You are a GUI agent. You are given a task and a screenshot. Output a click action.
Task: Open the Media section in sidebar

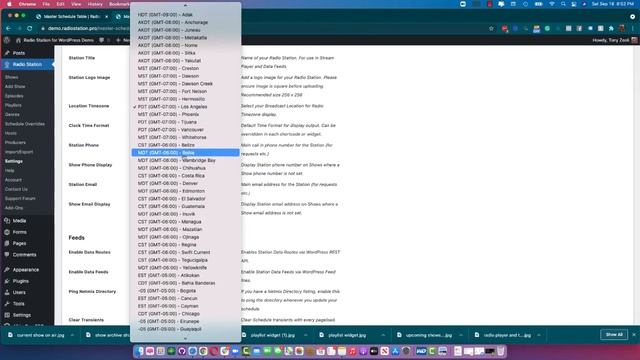click(19, 221)
